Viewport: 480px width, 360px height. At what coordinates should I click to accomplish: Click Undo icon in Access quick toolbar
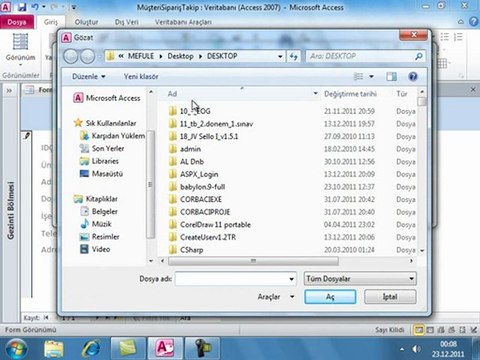coord(35,7)
